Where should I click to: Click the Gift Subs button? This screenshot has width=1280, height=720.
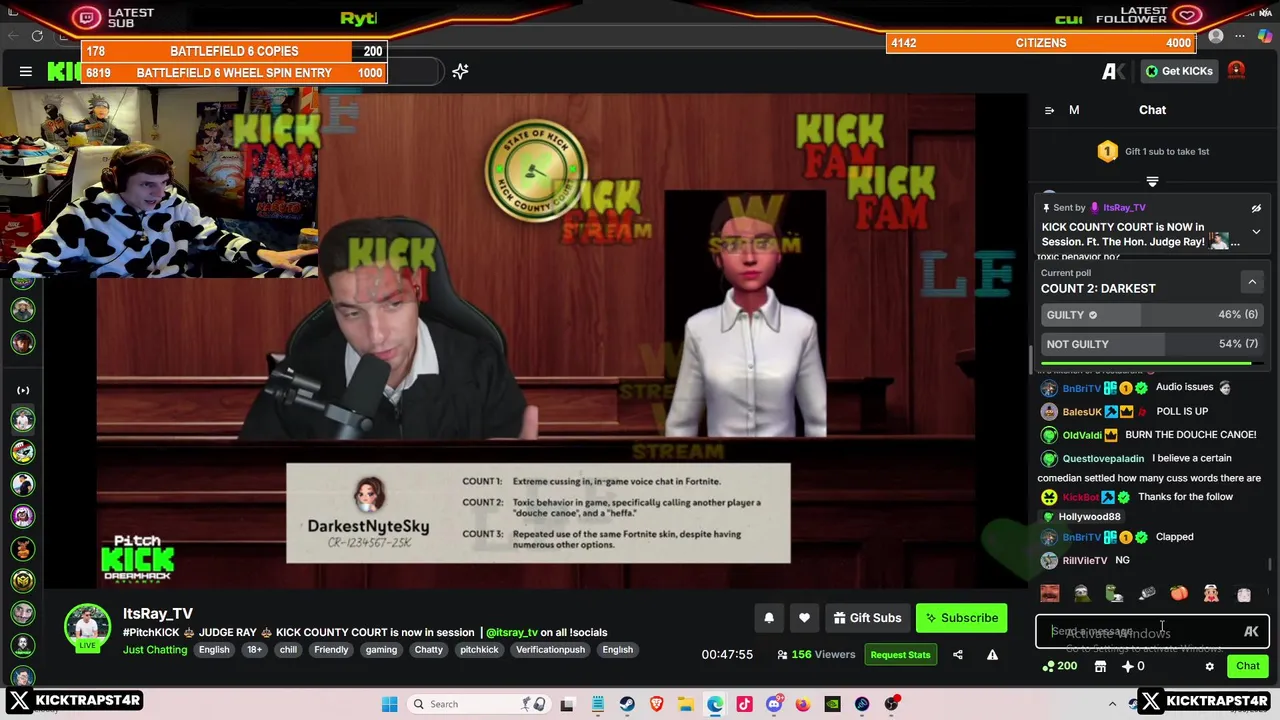(x=867, y=618)
